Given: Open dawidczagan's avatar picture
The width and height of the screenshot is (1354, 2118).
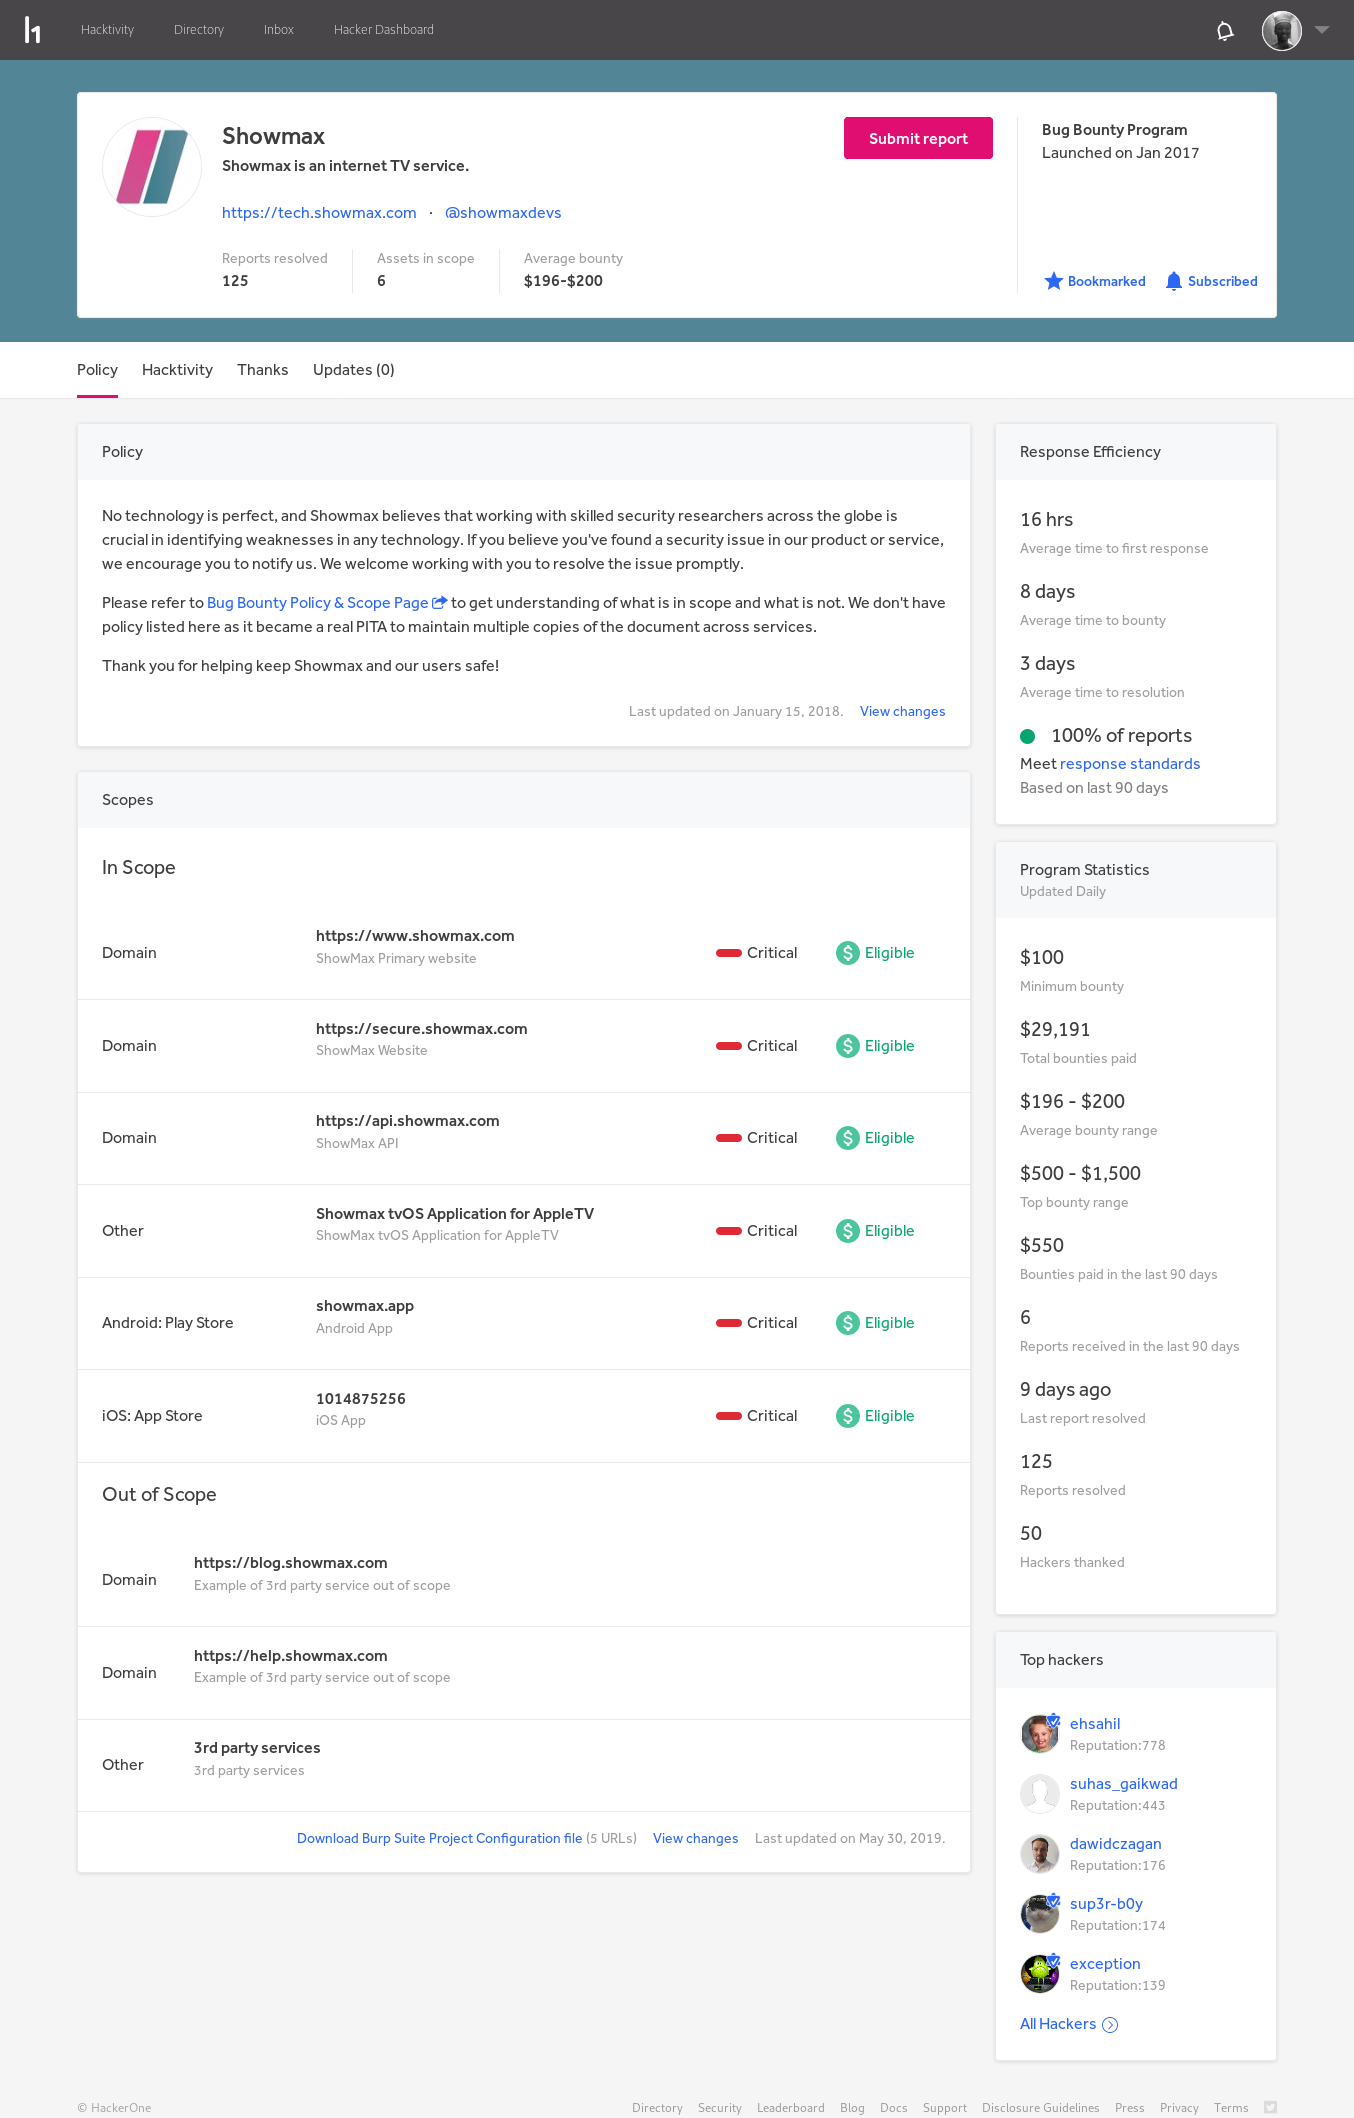Looking at the screenshot, I should point(1040,1854).
